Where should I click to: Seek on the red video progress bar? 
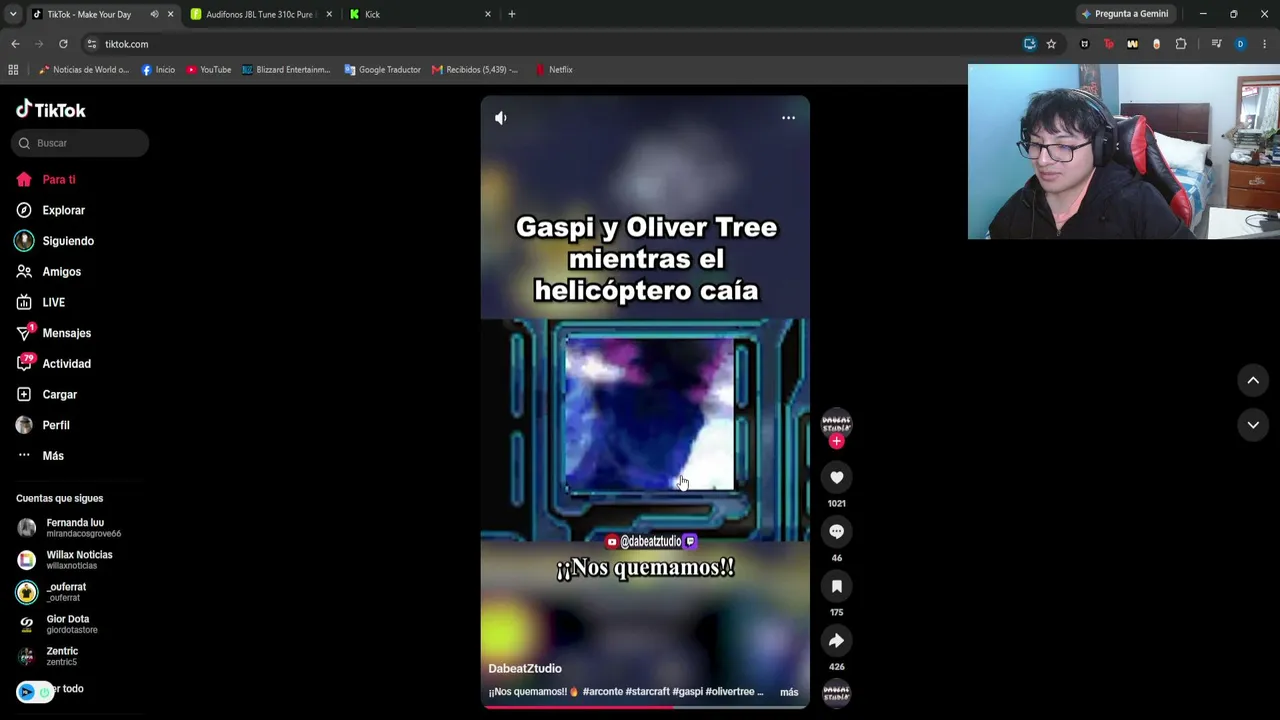(x=645, y=707)
